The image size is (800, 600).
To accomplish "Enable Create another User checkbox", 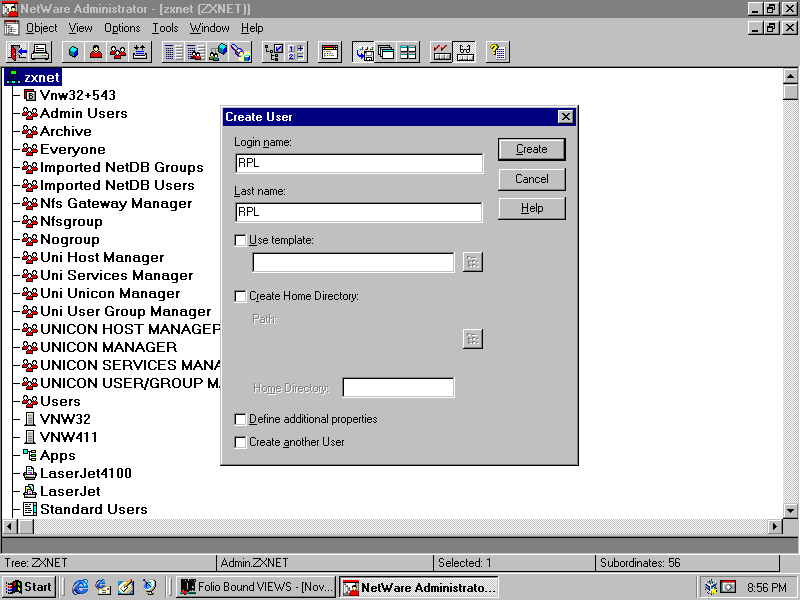I will tap(240, 442).
